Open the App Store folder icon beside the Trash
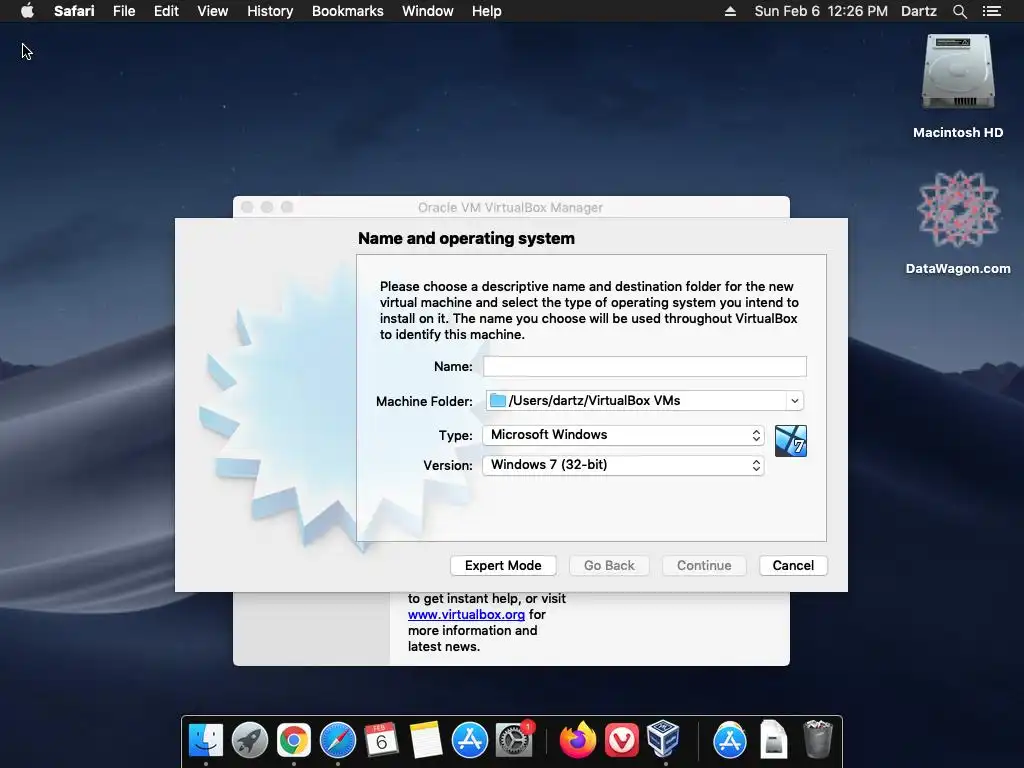Viewport: 1024px width, 768px height. [729, 740]
